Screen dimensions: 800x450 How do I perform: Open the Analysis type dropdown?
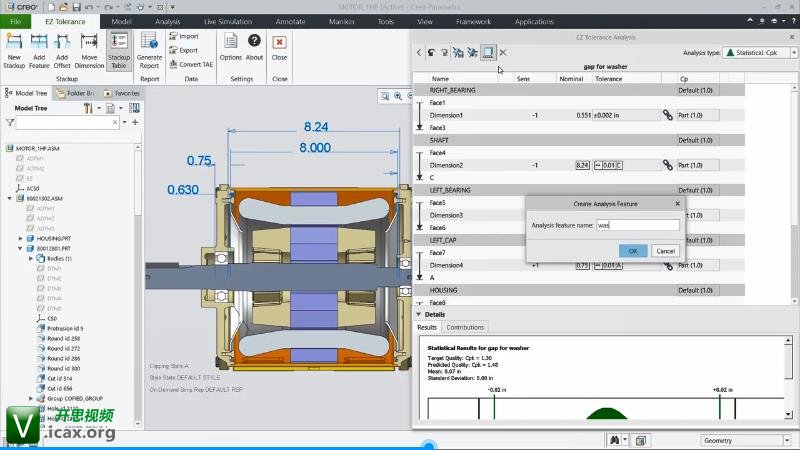tap(757, 52)
